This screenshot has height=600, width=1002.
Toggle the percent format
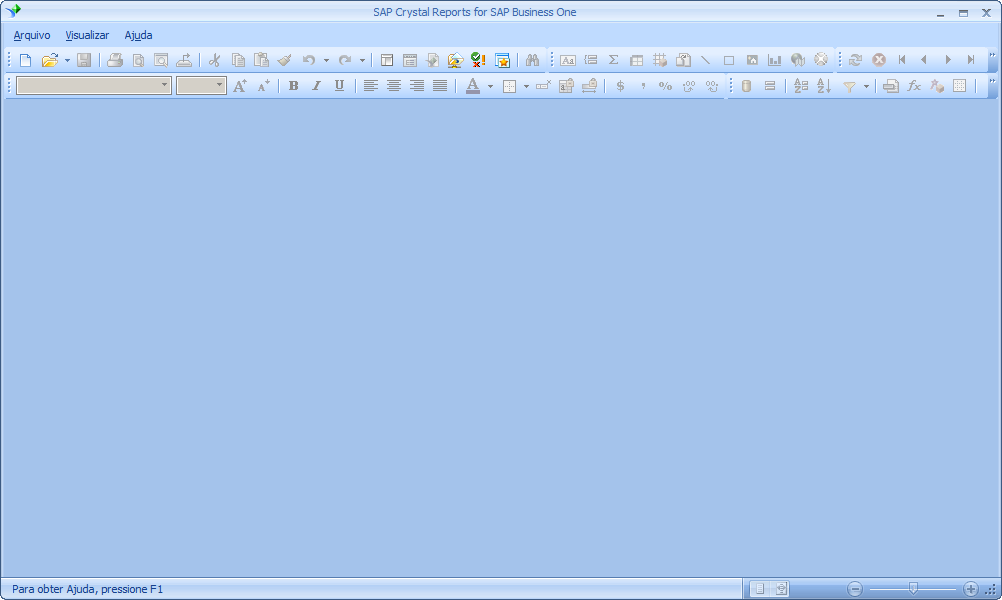pos(665,86)
